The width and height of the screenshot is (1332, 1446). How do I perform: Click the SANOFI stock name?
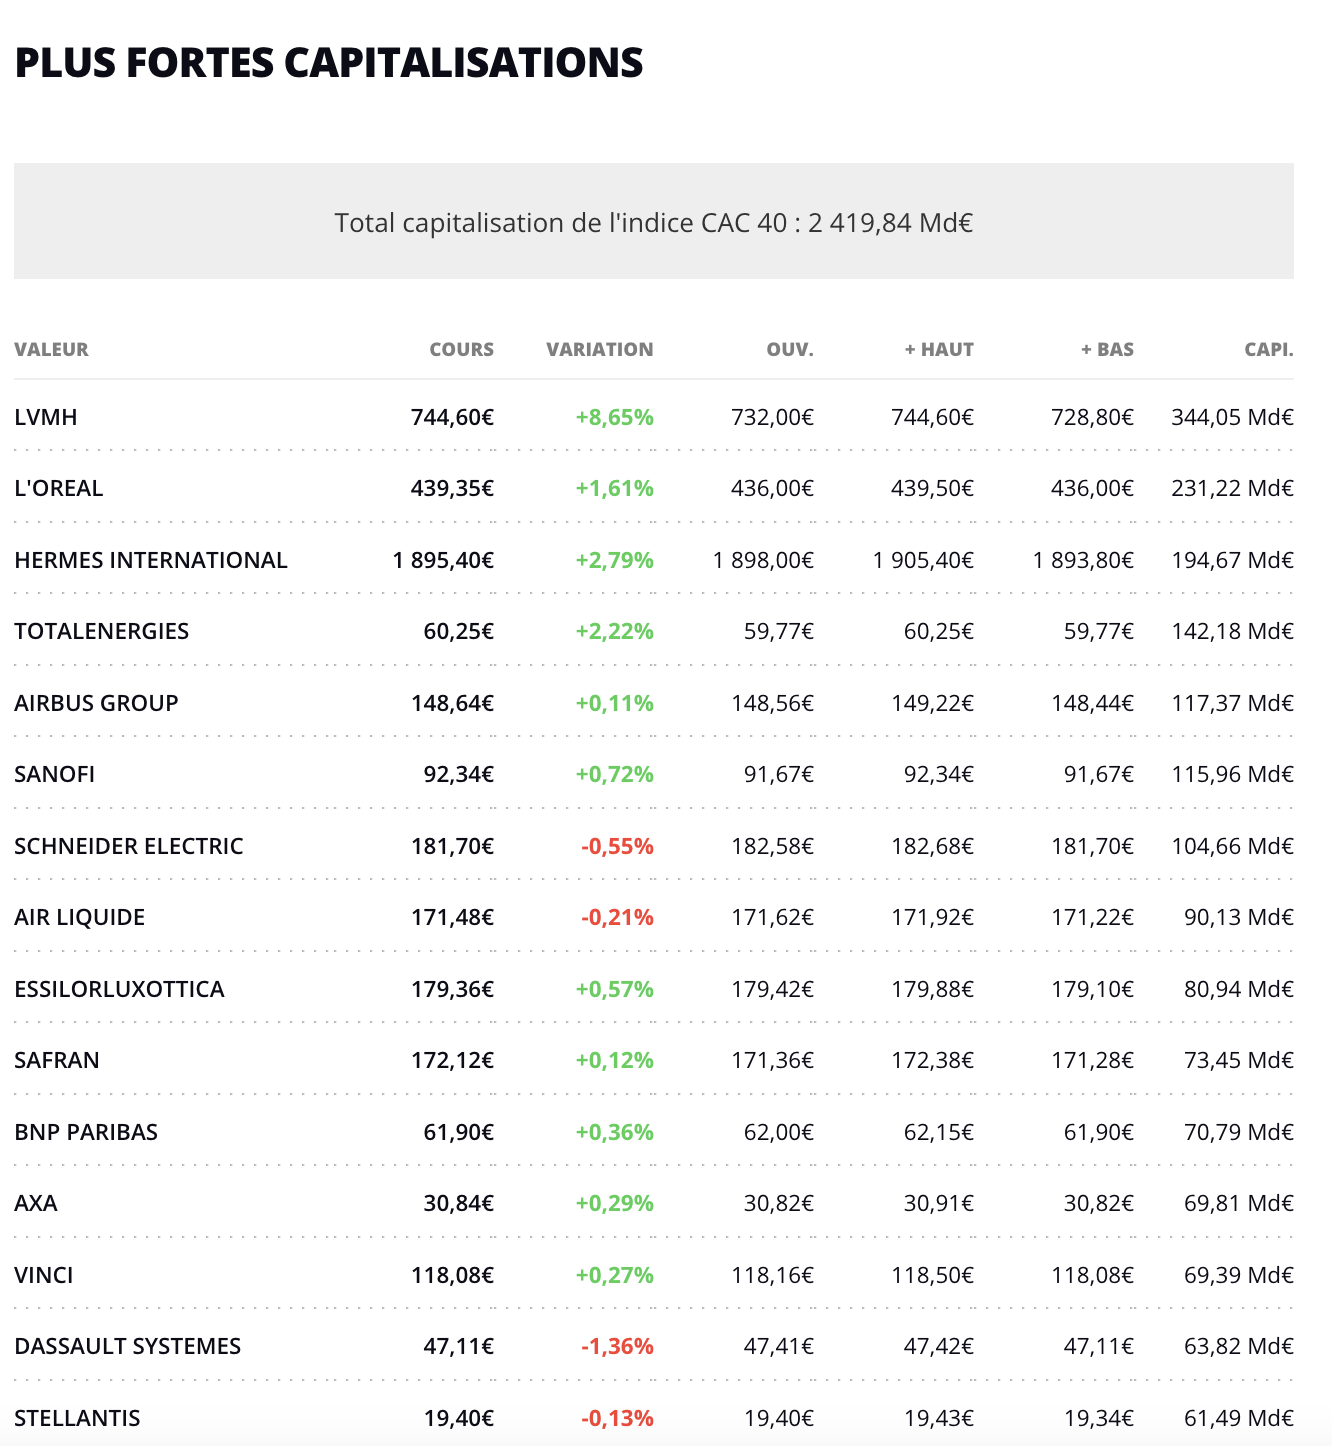(x=55, y=774)
